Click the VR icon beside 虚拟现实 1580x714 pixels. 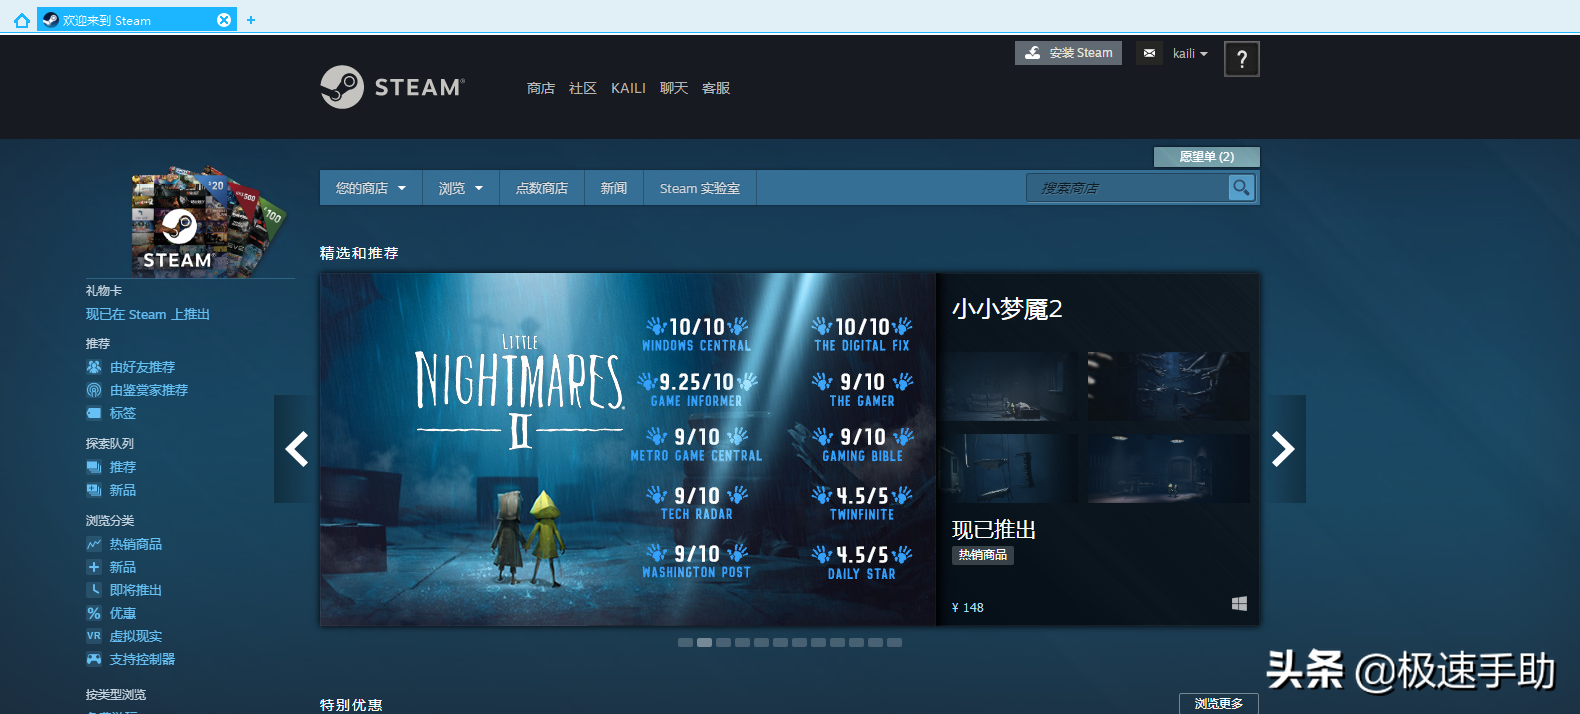pos(94,636)
